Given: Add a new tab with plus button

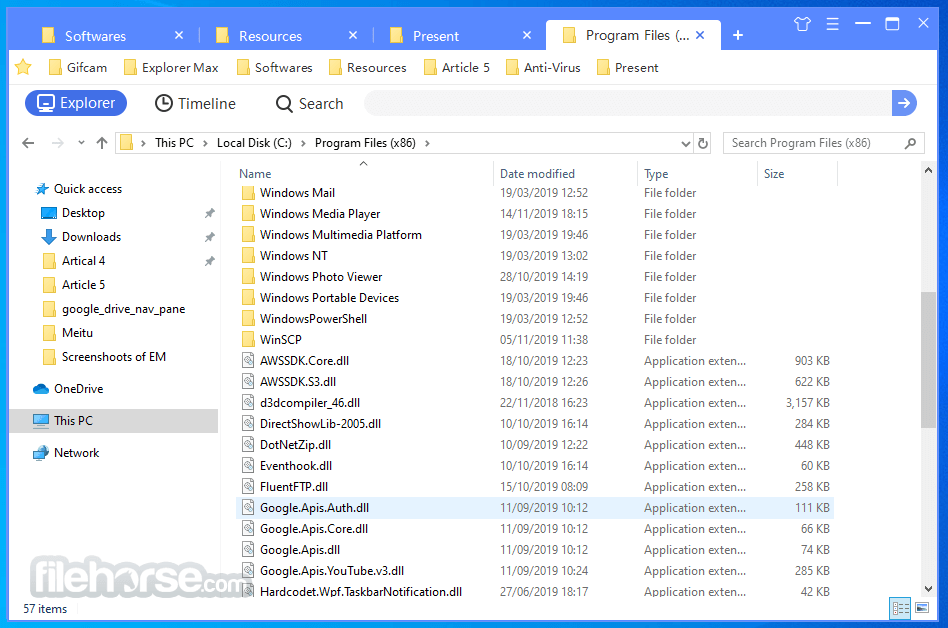Looking at the screenshot, I should click(x=738, y=36).
